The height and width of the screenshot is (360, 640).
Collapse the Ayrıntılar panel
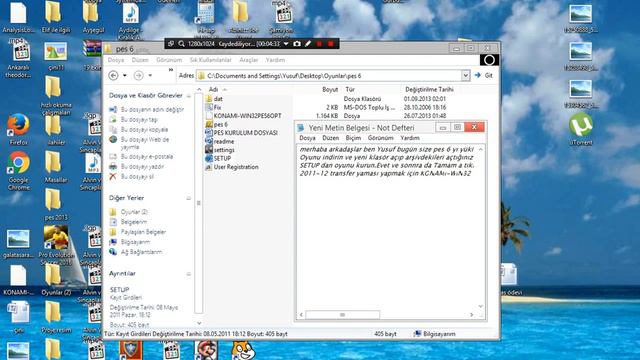tap(189, 274)
